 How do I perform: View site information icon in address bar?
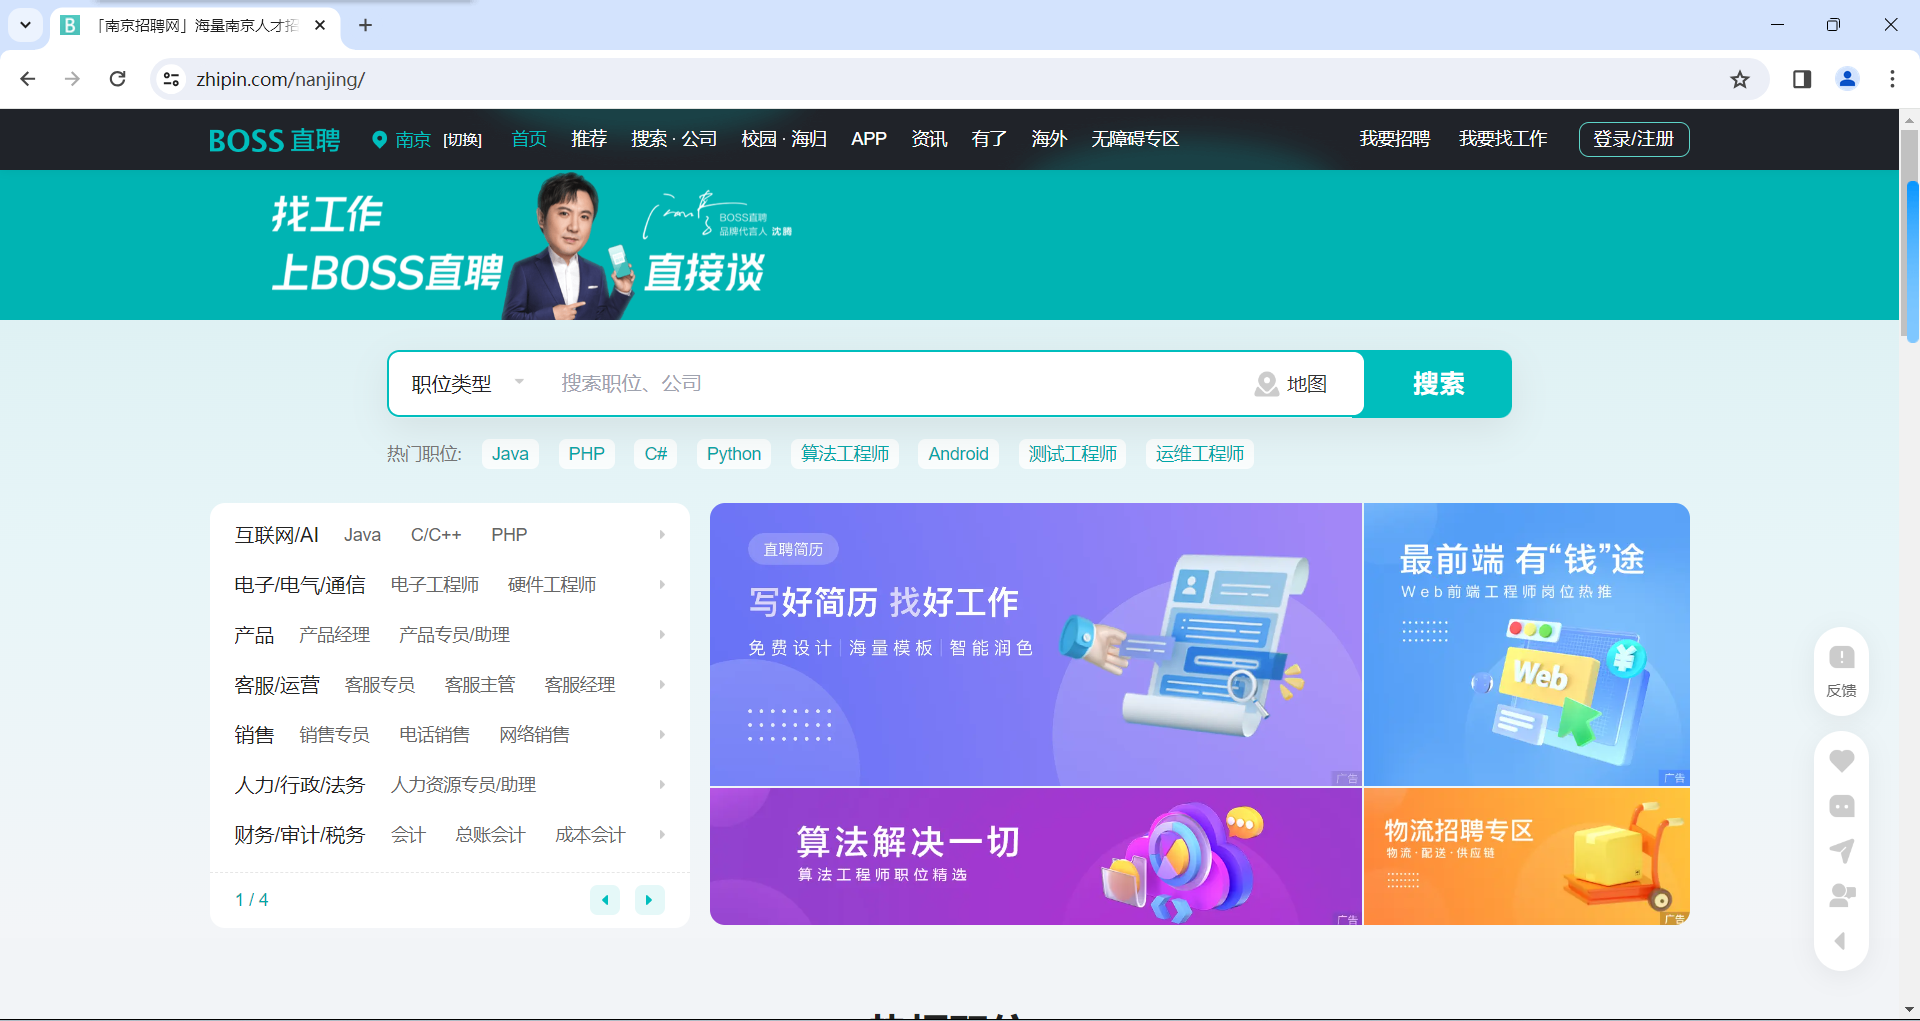click(x=171, y=79)
